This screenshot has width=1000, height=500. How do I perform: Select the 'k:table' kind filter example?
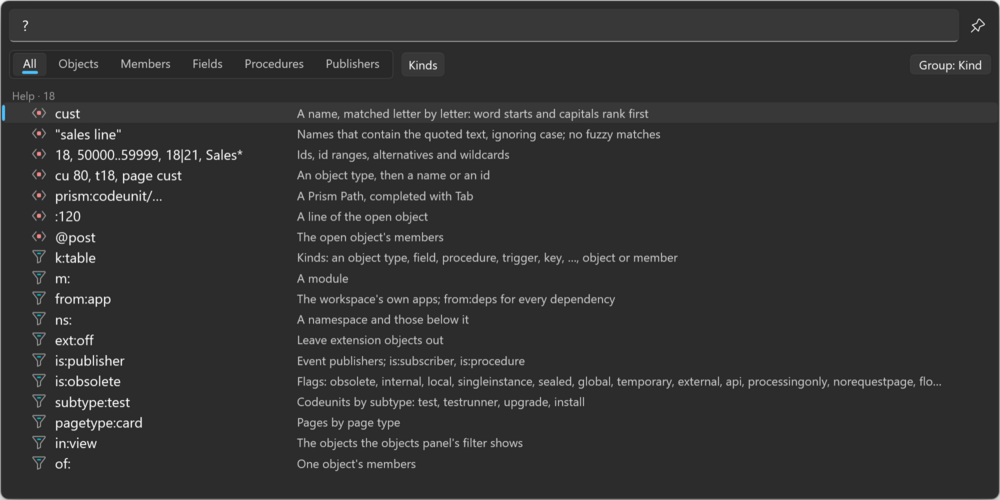coord(75,258)
